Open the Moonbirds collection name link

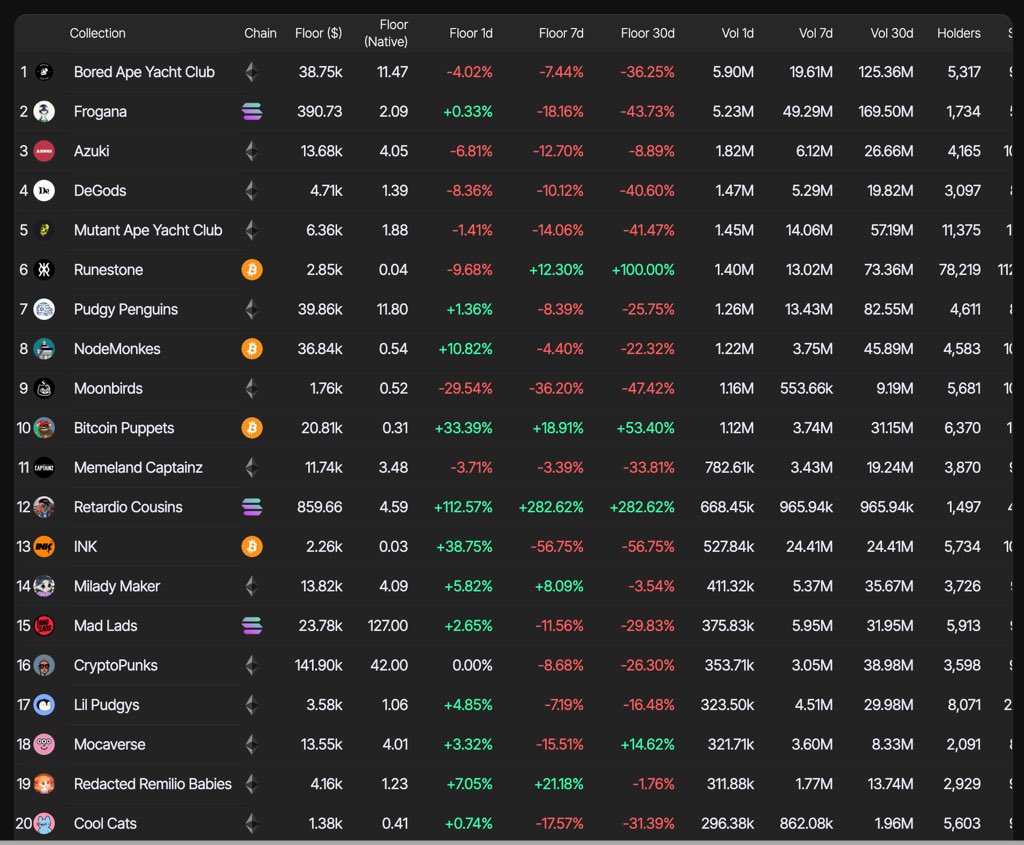[108, 389]
